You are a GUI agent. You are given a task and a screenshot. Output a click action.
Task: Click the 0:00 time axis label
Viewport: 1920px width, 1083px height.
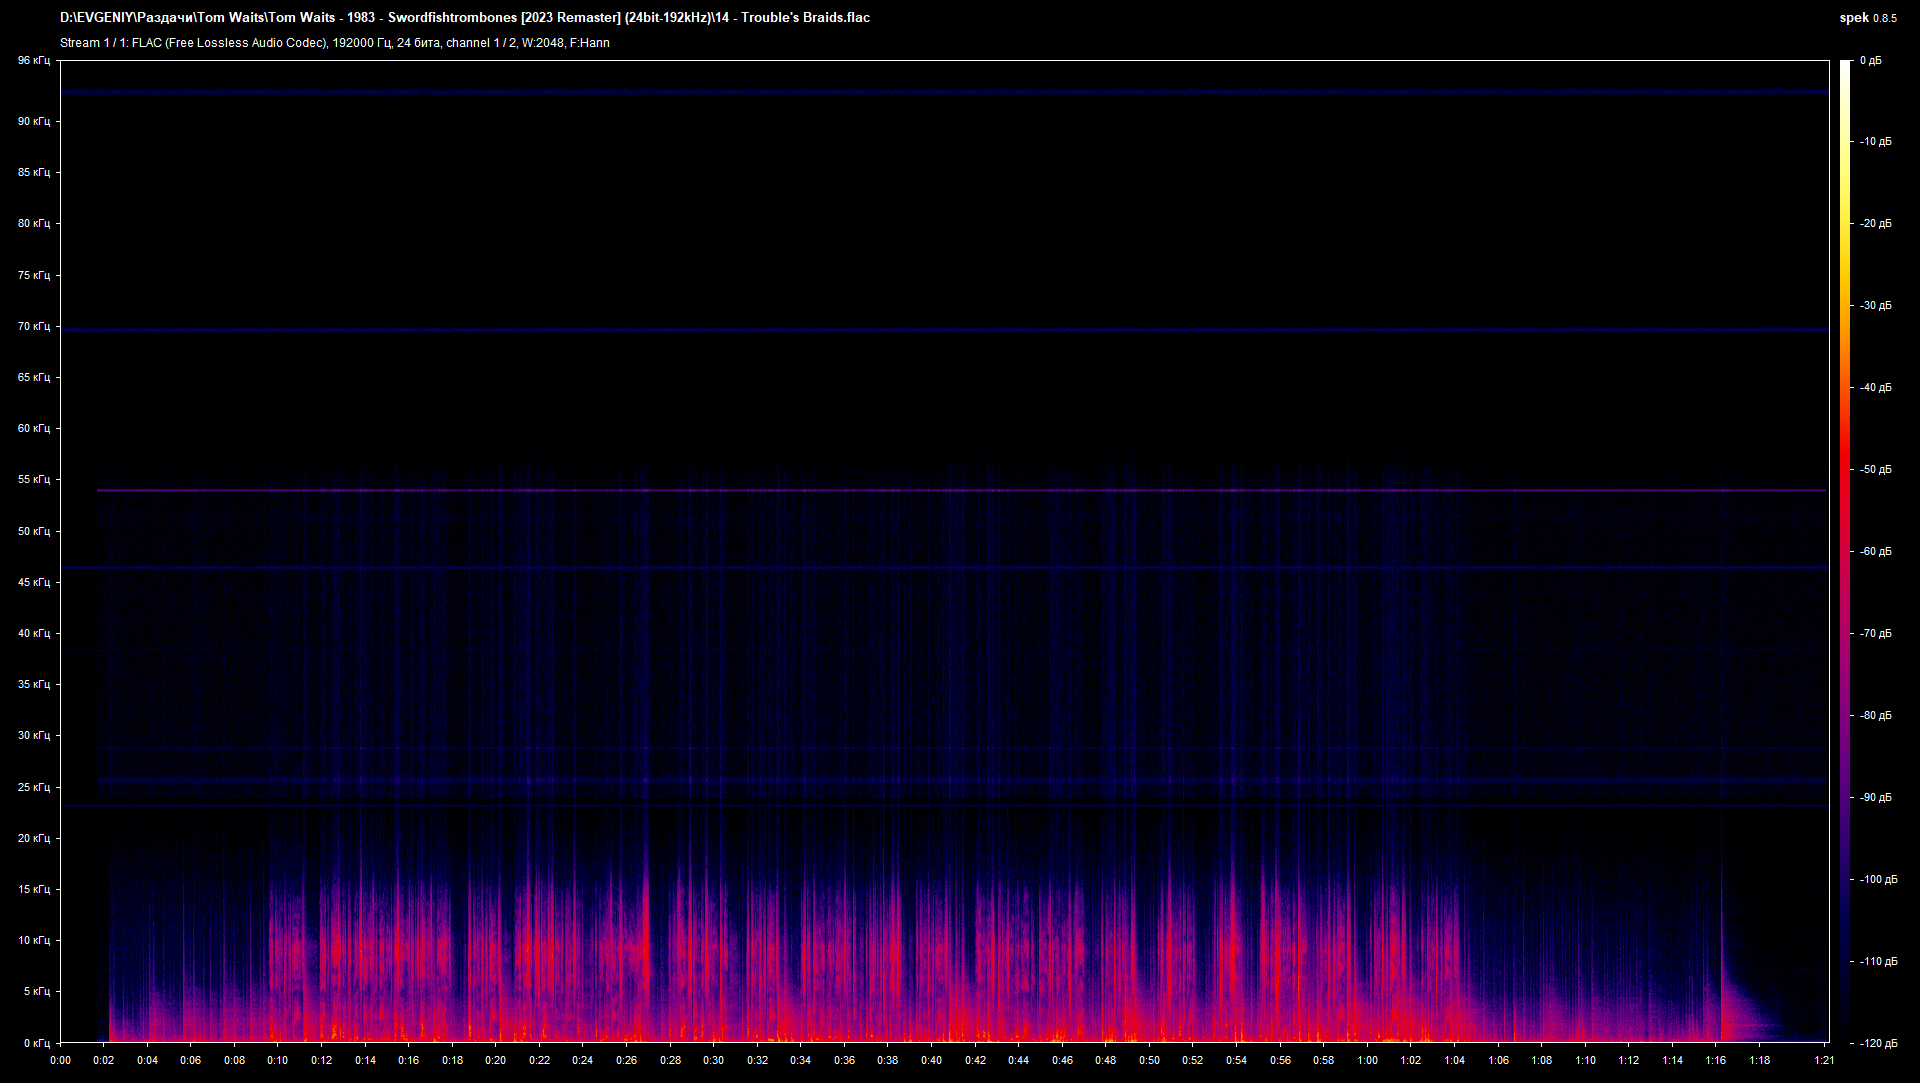(x=60, y=1061)
